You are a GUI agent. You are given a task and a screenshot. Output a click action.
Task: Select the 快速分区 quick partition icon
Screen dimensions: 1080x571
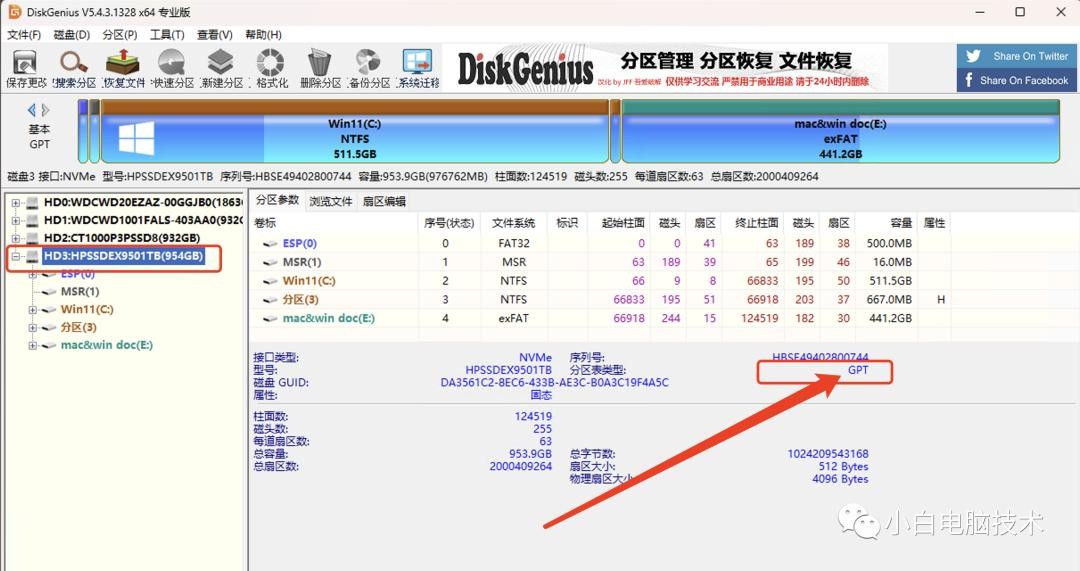click(x=172, y=67)
